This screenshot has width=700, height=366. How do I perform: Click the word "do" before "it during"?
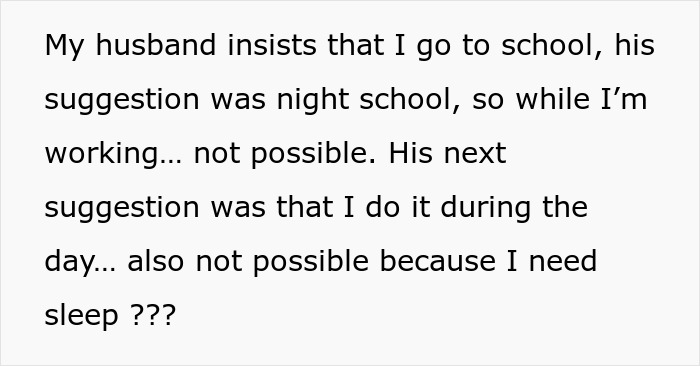pos(383,207)
